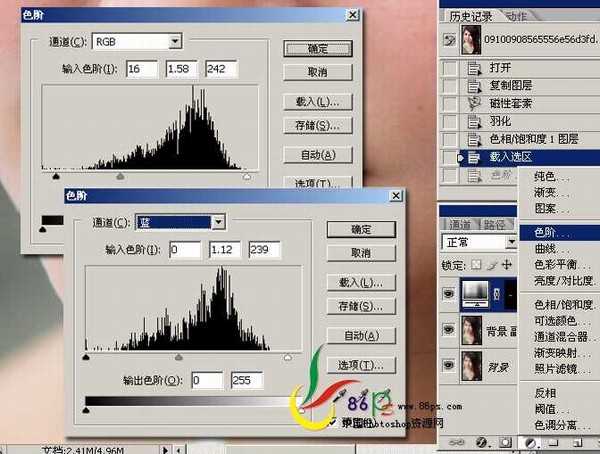Screen dimensions: 600x454
Task: Click 自动(A) in the RGB Levels dialog
Action: pos(316,155)
